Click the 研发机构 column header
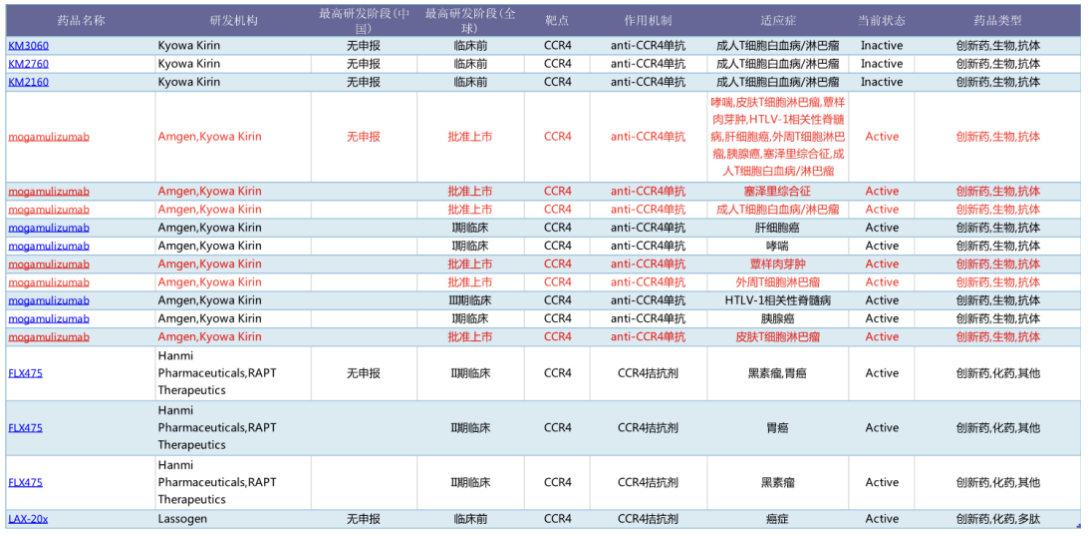Viewport: 1090px width, 536px height. click(234, 20)
